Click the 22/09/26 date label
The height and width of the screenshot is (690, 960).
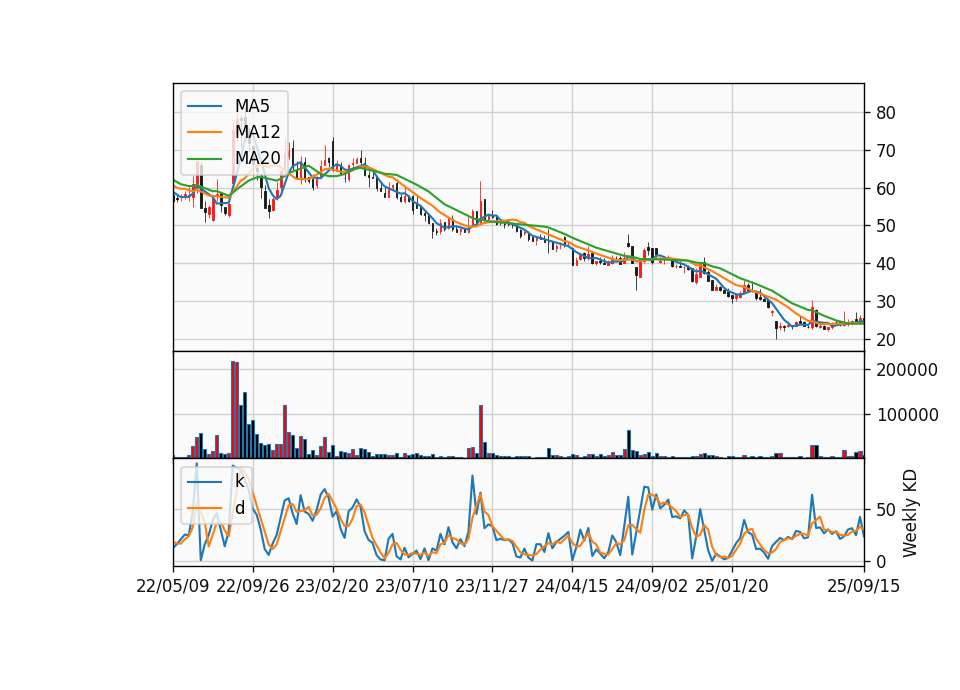click(x=253, y=586)
